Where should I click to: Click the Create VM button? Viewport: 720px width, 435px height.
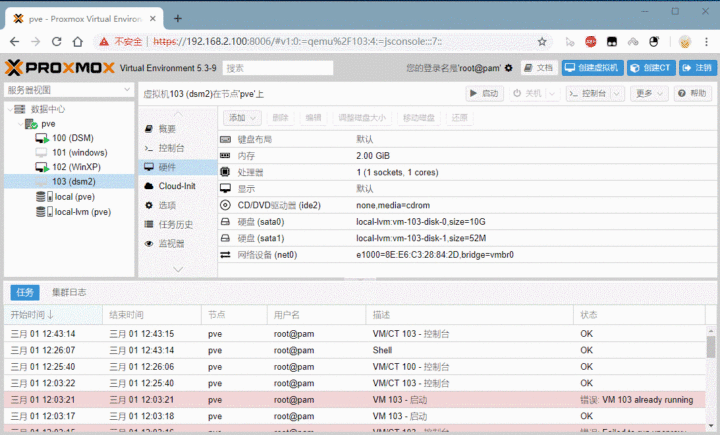tap(592, 68)
